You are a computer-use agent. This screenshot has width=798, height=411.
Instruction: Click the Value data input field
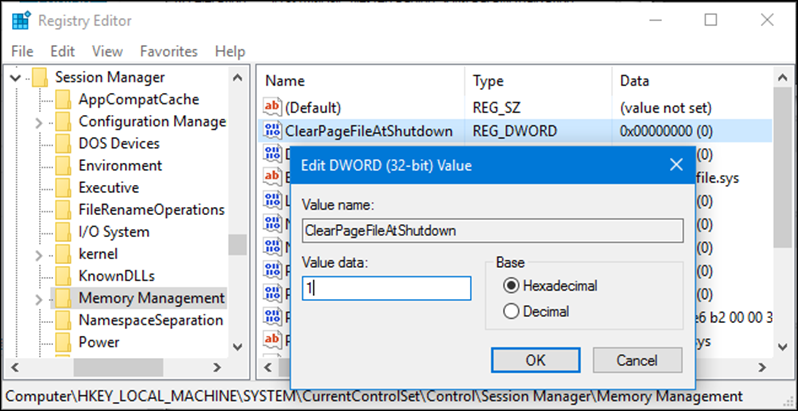click(x=386, y=288)
